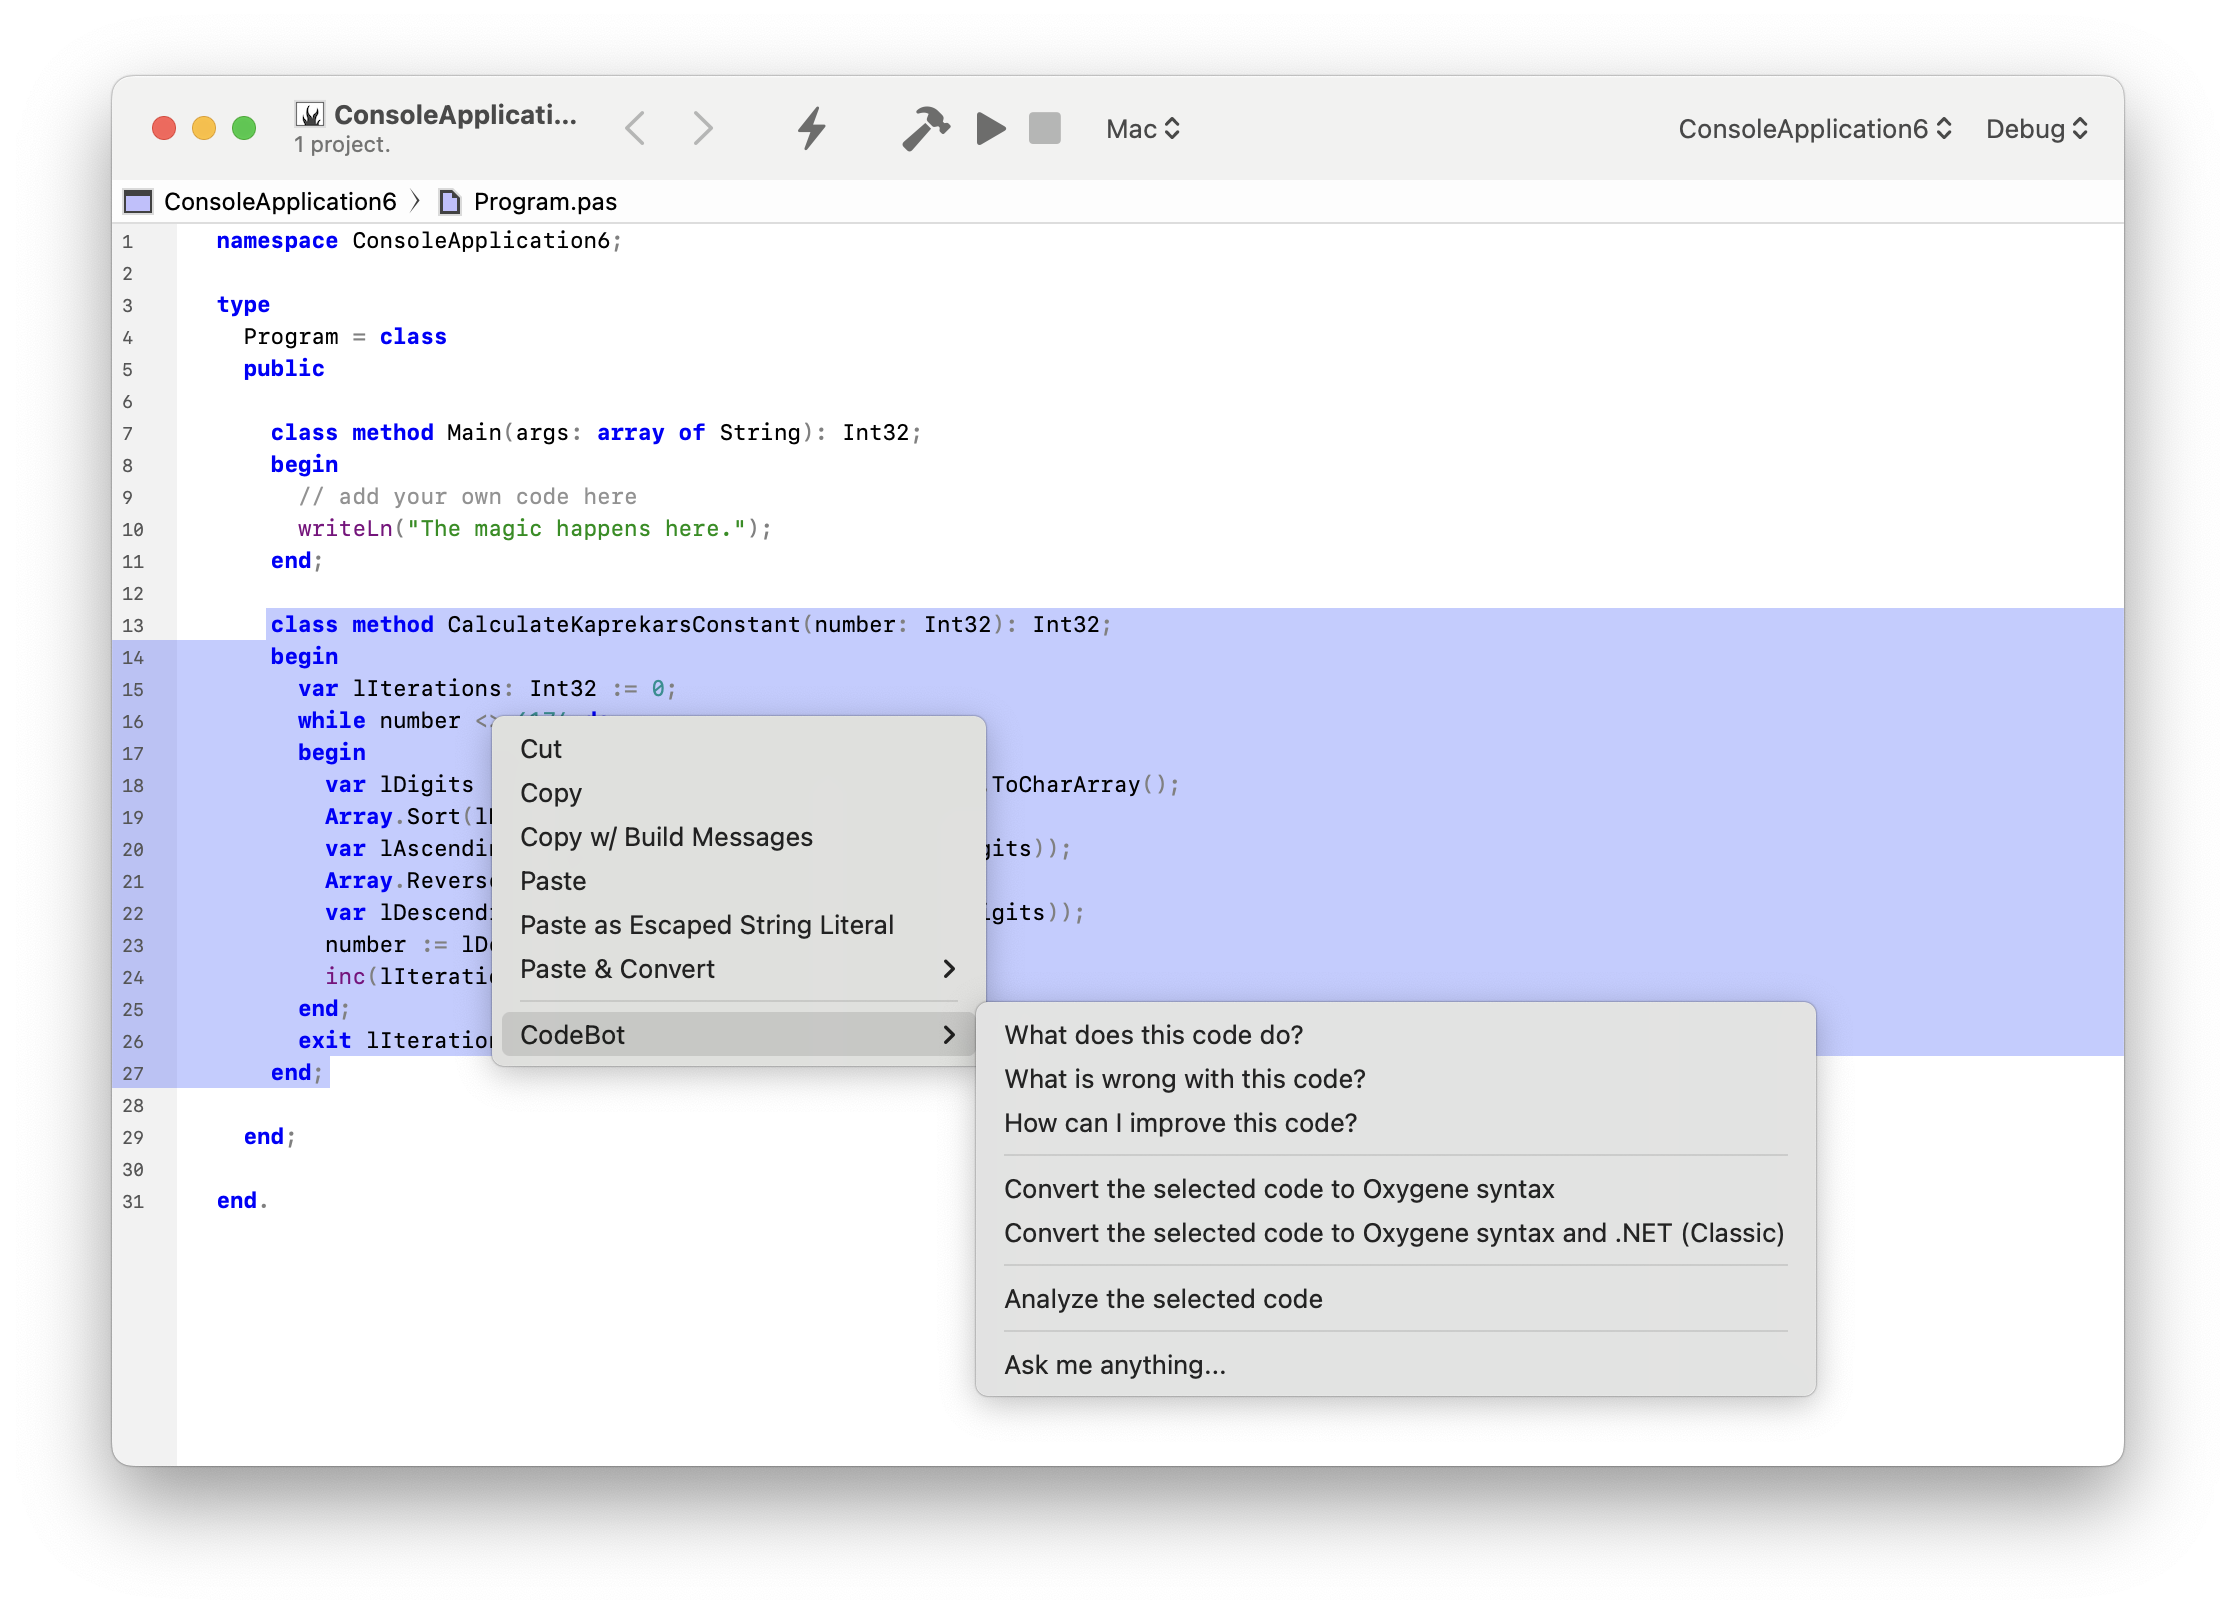The image size is (2236, 1614).
Task: Click the final 'end.' on line 31
Action: (x=242, y=1201)
